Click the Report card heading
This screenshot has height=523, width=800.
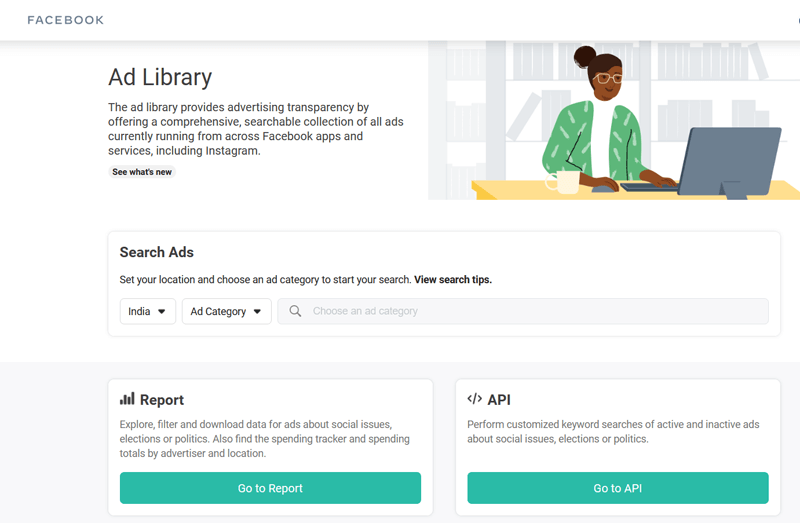tap(162, 400)
